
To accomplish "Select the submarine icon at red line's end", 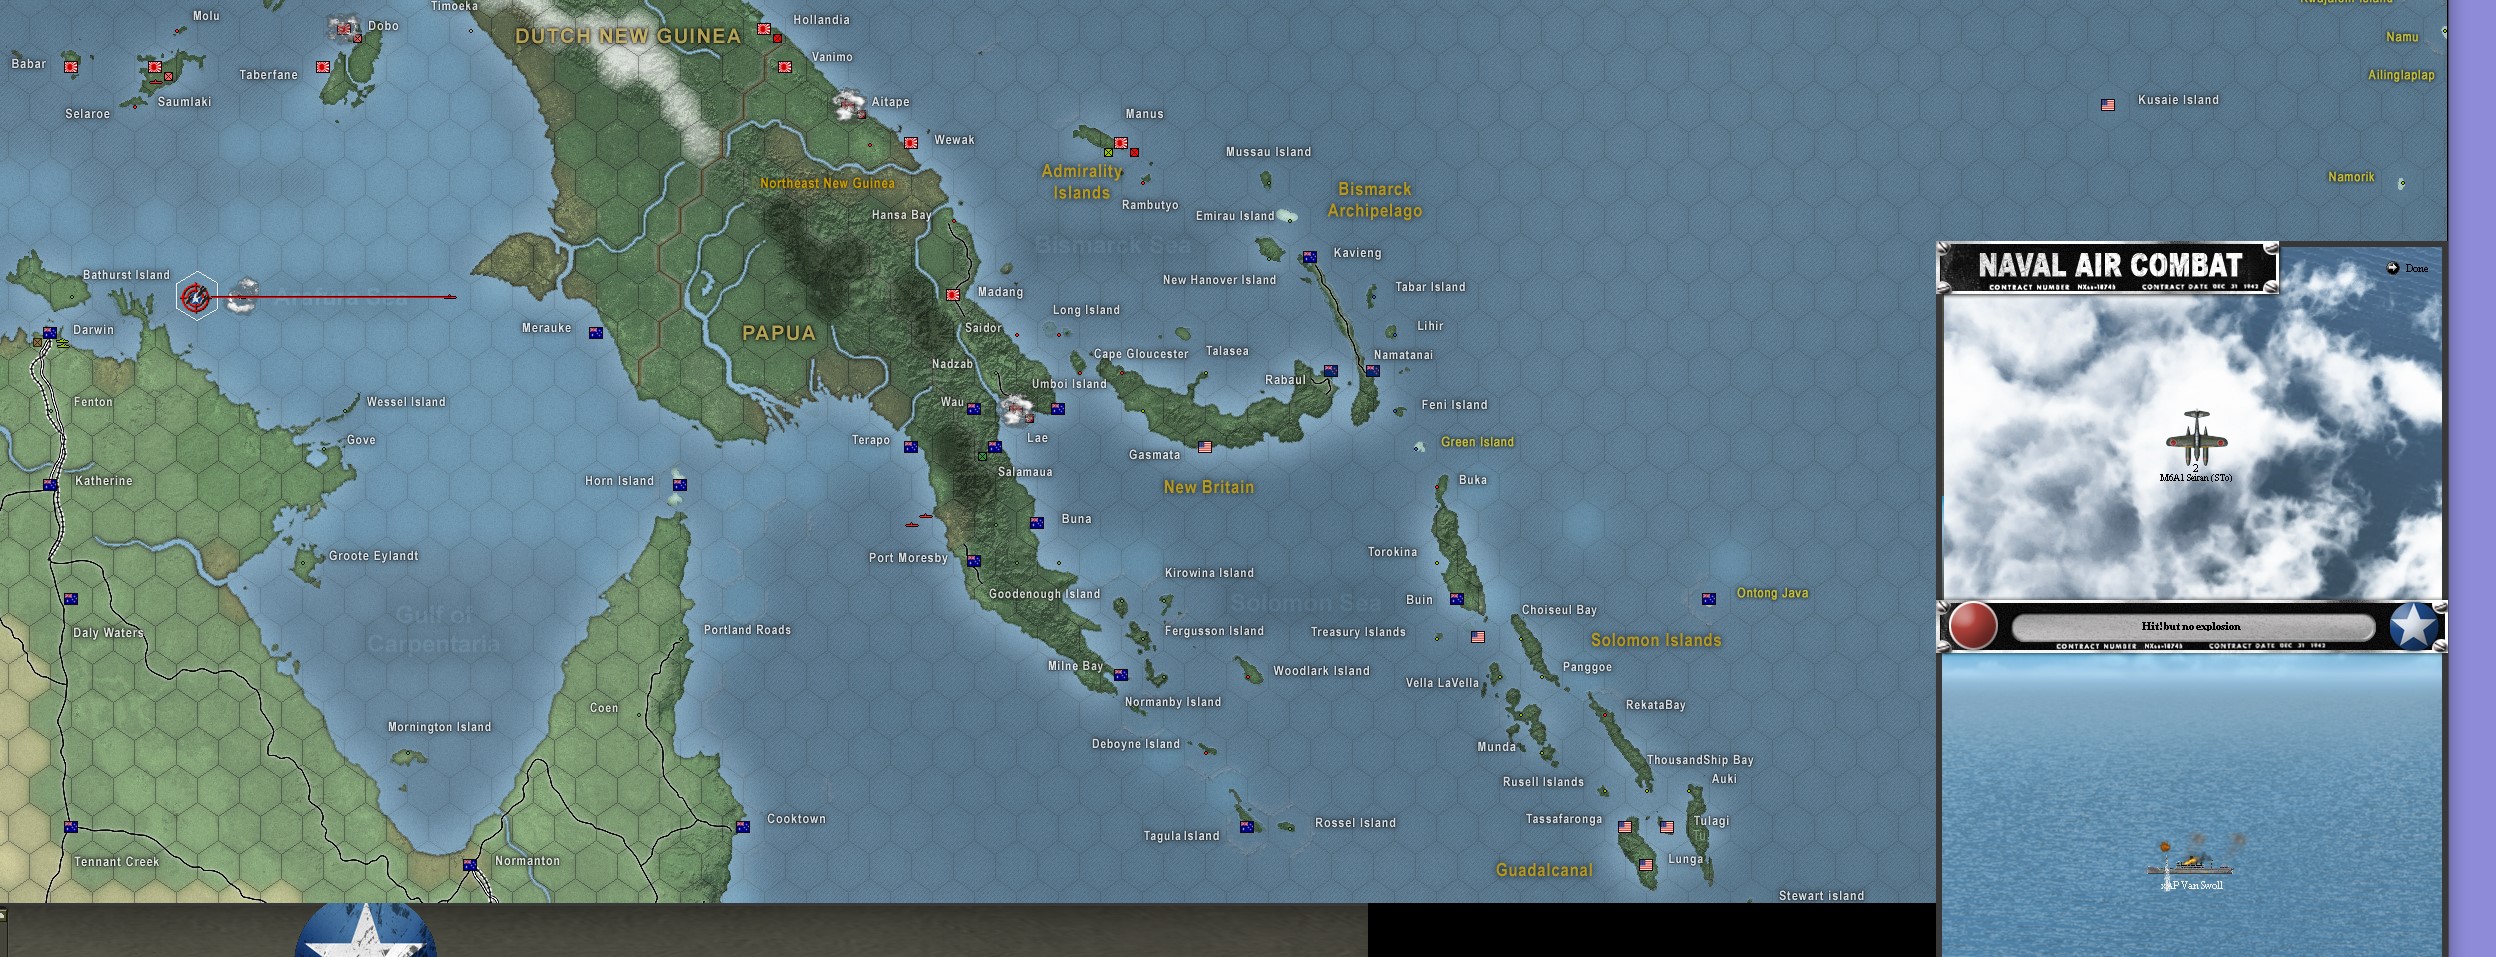I will point(450,296).
